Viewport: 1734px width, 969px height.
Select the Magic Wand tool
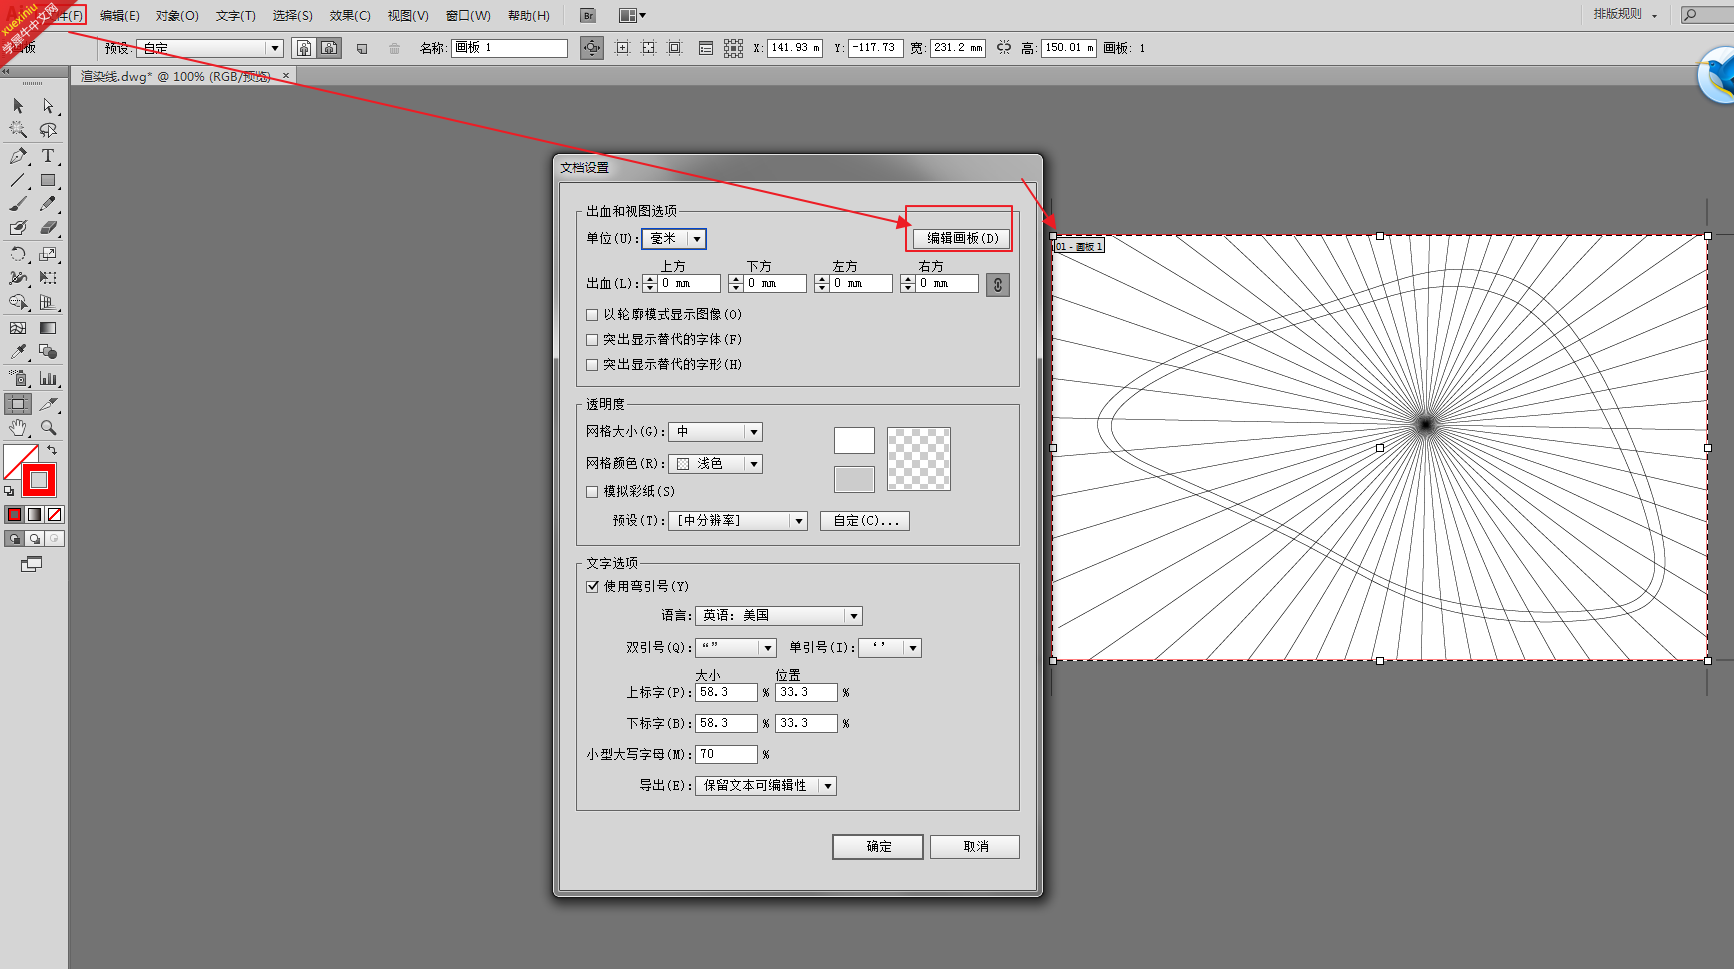pos(18,130)
